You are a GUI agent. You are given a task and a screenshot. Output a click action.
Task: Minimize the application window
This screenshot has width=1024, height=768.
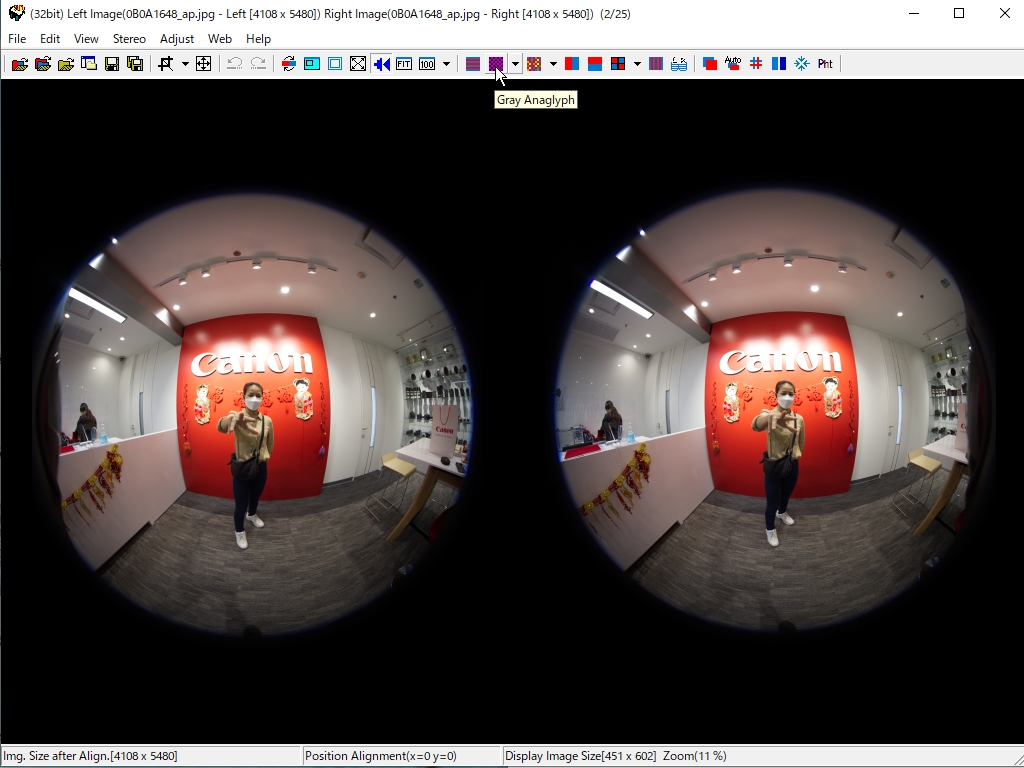[914, 13]
